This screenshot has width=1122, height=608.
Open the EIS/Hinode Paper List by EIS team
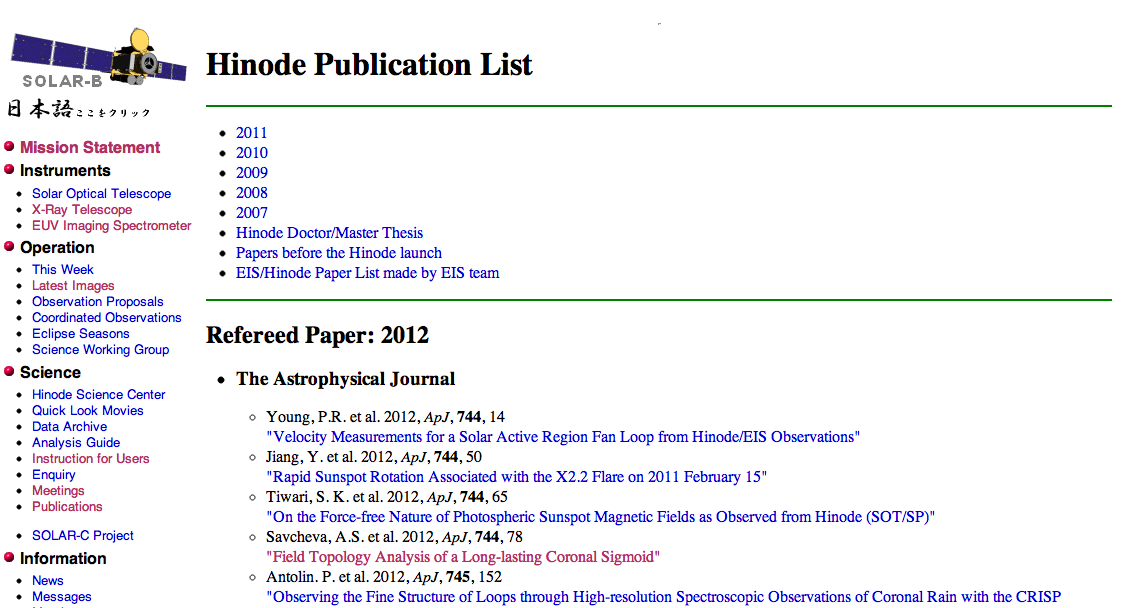pos(367,273)
